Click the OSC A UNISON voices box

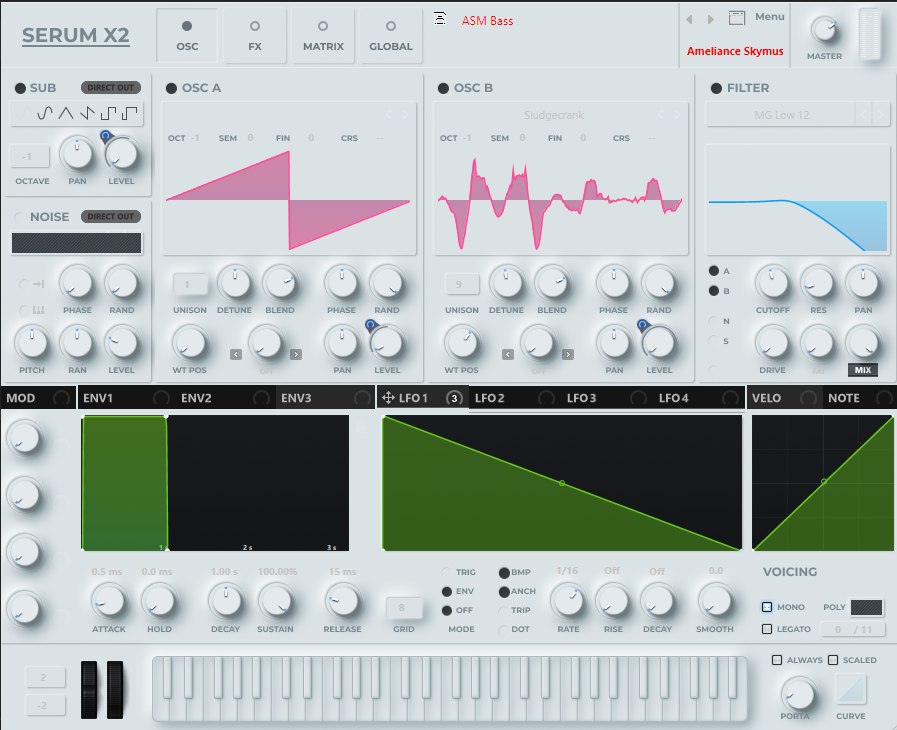pyautogui.click(x=189, y=284)
